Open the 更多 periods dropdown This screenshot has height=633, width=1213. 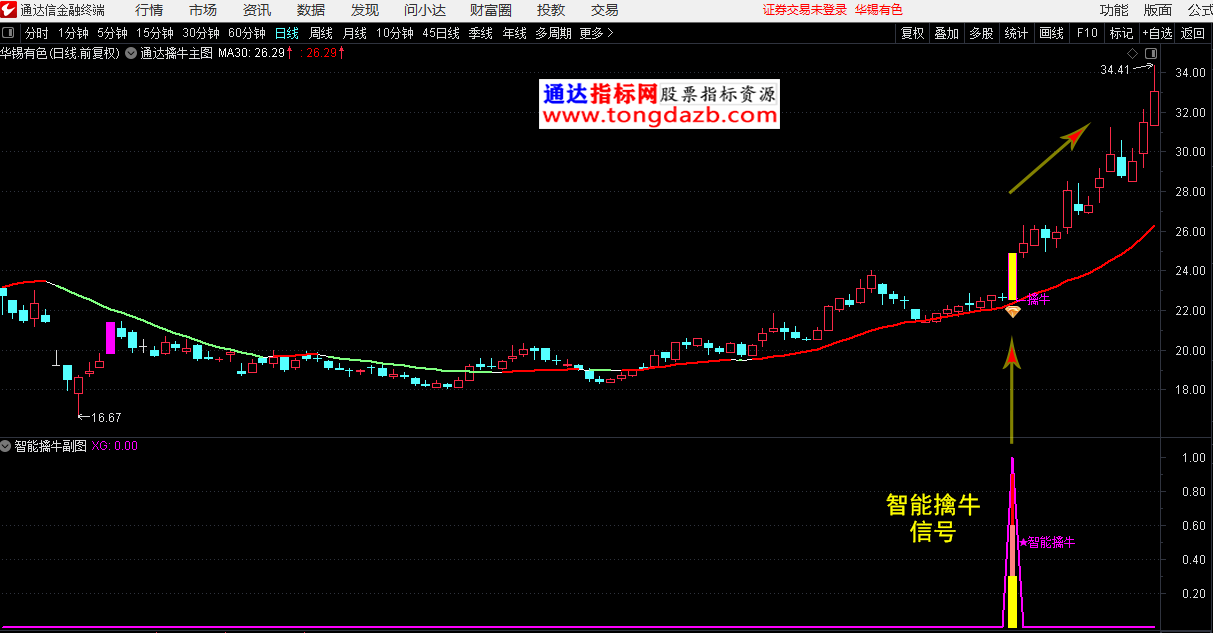point(597,33)
